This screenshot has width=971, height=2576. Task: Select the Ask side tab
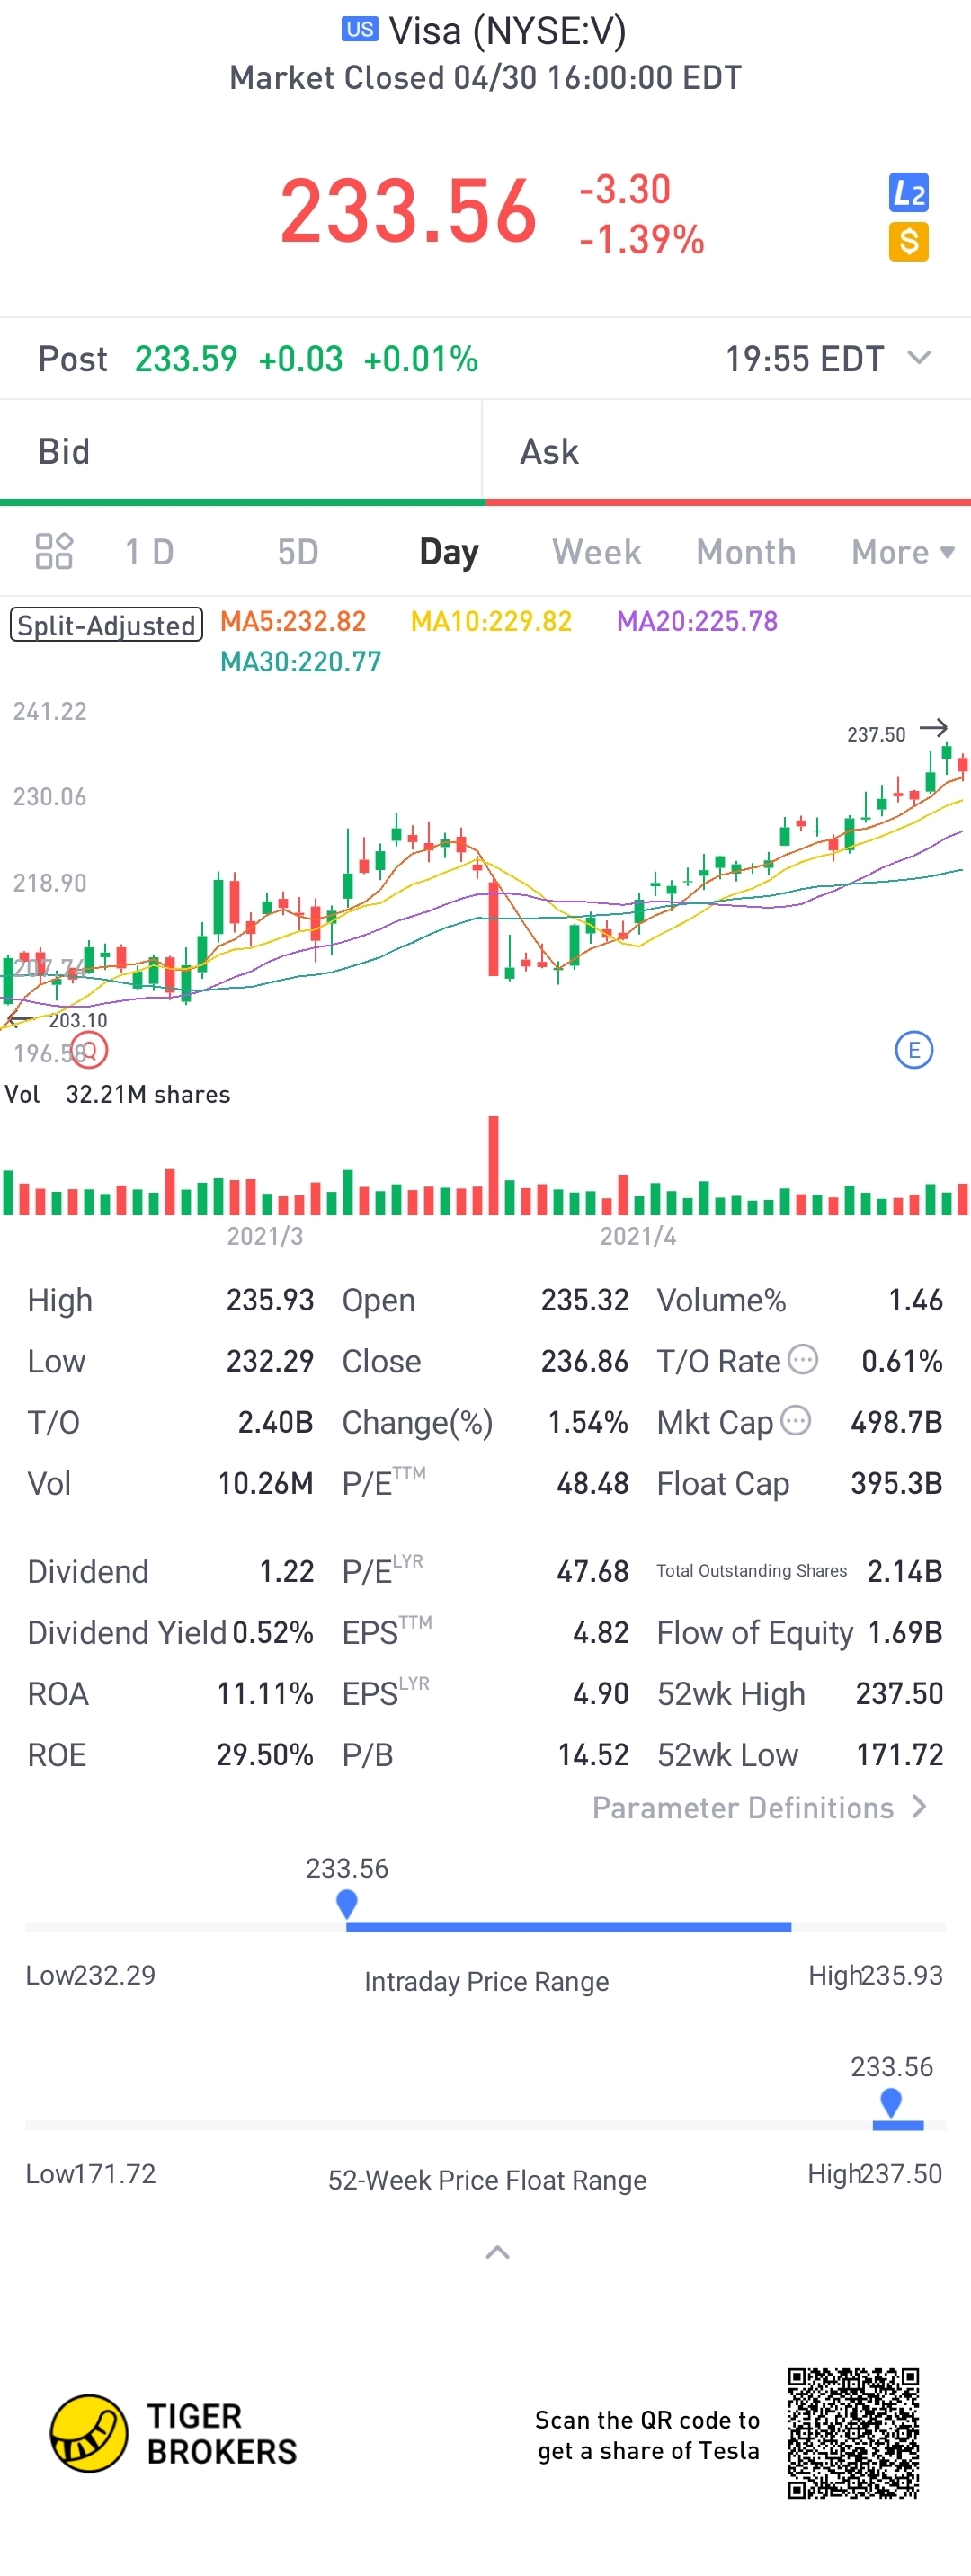pyautogui.click(x=727, y=452)
